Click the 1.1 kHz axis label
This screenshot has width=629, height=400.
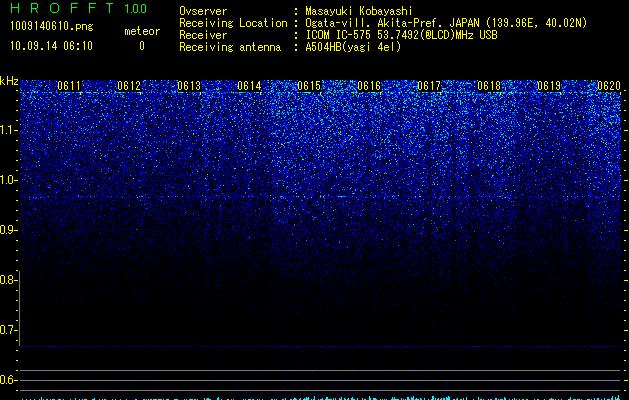coord(8,130)
